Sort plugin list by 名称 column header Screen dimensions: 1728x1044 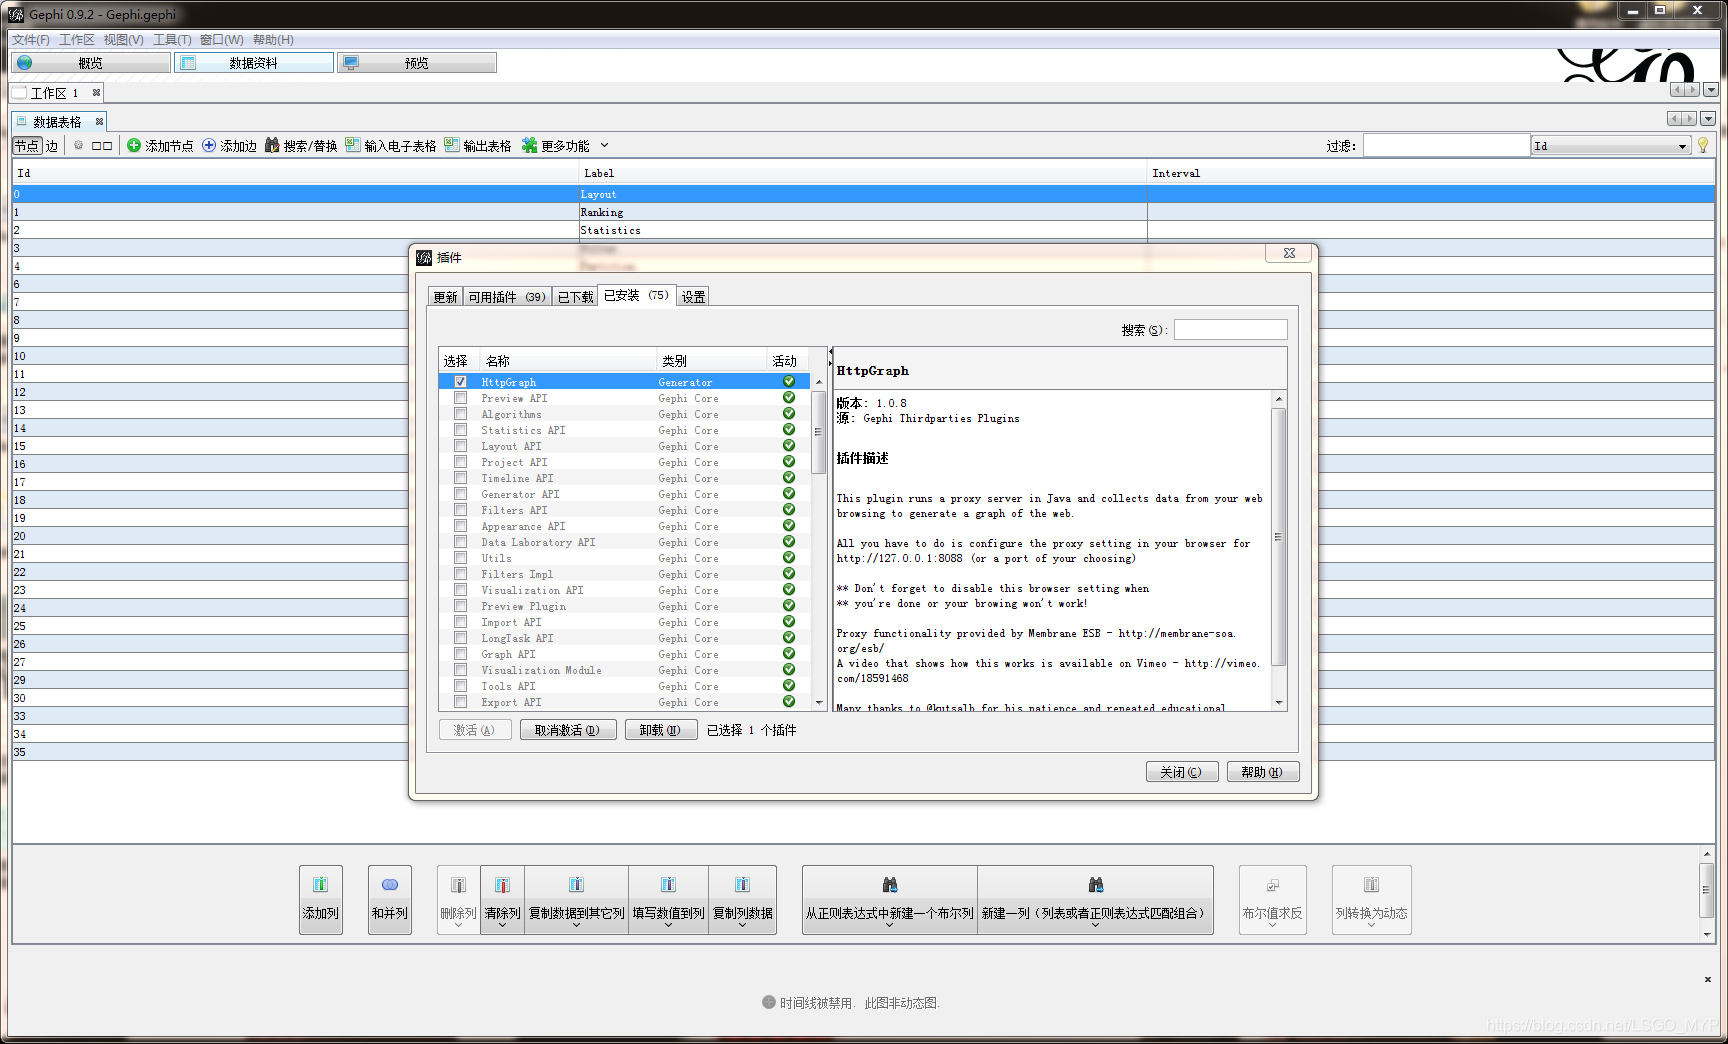(568, 361)
